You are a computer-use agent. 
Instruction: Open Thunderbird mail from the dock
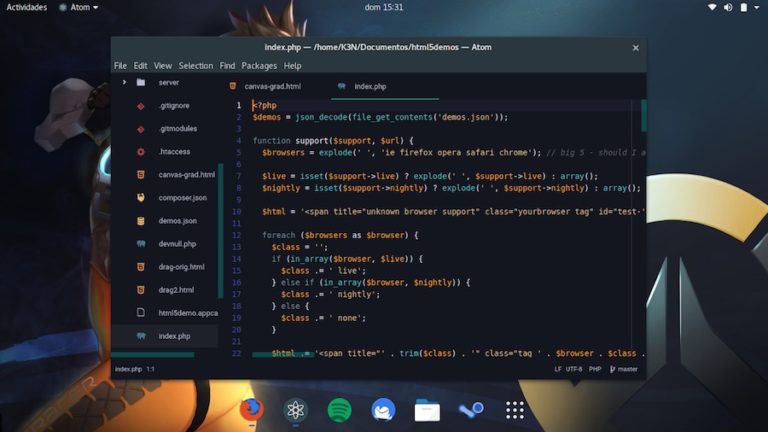click(383, 410)
